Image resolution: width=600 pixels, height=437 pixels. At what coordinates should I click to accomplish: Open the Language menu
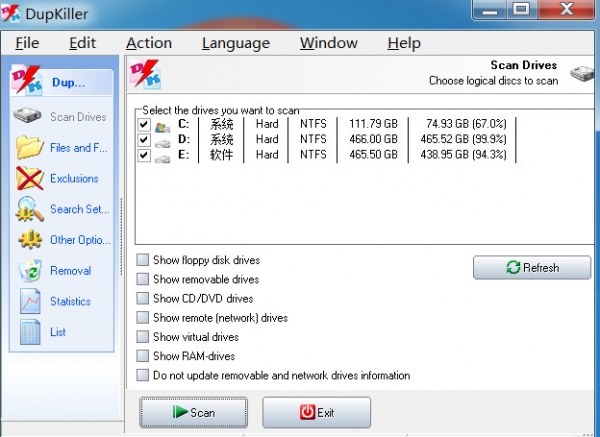(x=235, y=43)
